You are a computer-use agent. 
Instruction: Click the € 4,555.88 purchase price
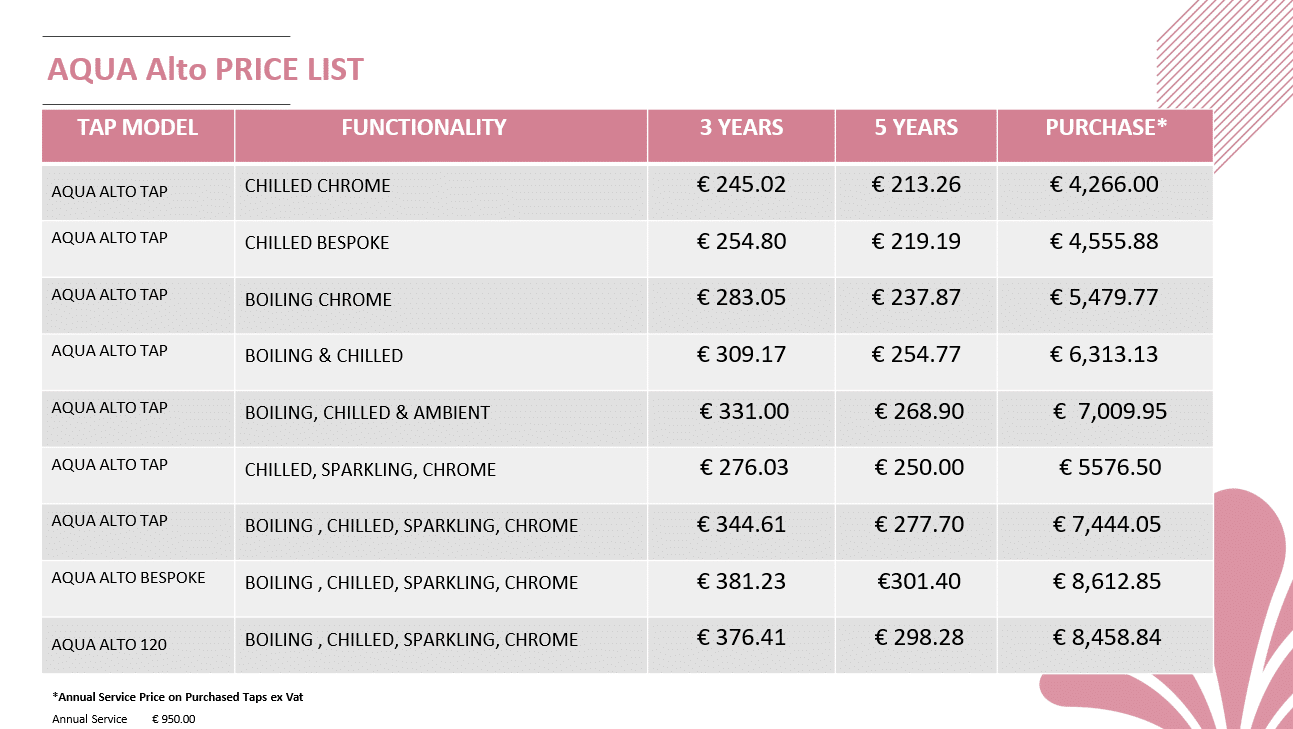point(1104,241)
